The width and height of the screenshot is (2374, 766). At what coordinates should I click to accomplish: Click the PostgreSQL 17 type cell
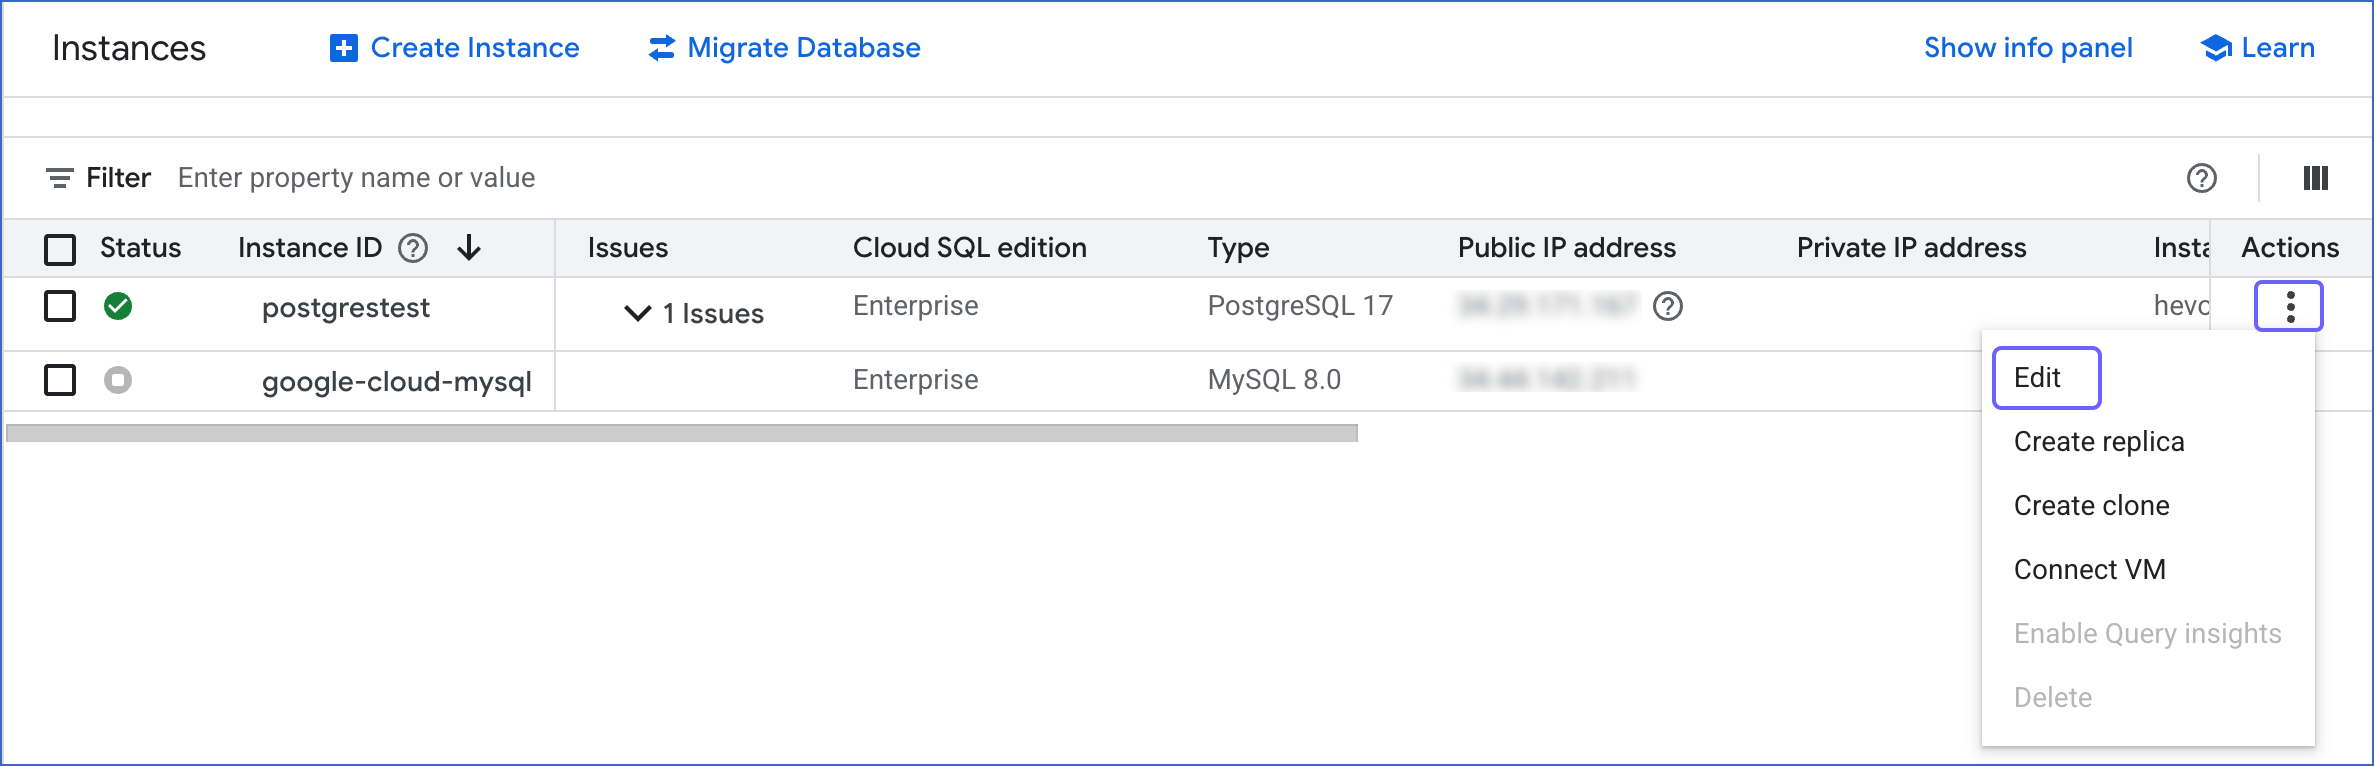1300,306
